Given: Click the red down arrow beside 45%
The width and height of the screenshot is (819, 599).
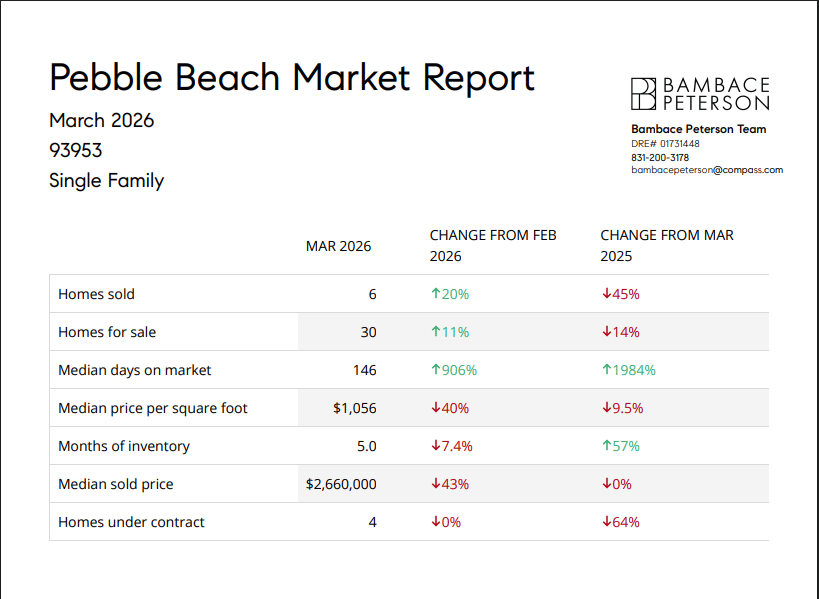Looking at the screenshot, I should [606, 294].
